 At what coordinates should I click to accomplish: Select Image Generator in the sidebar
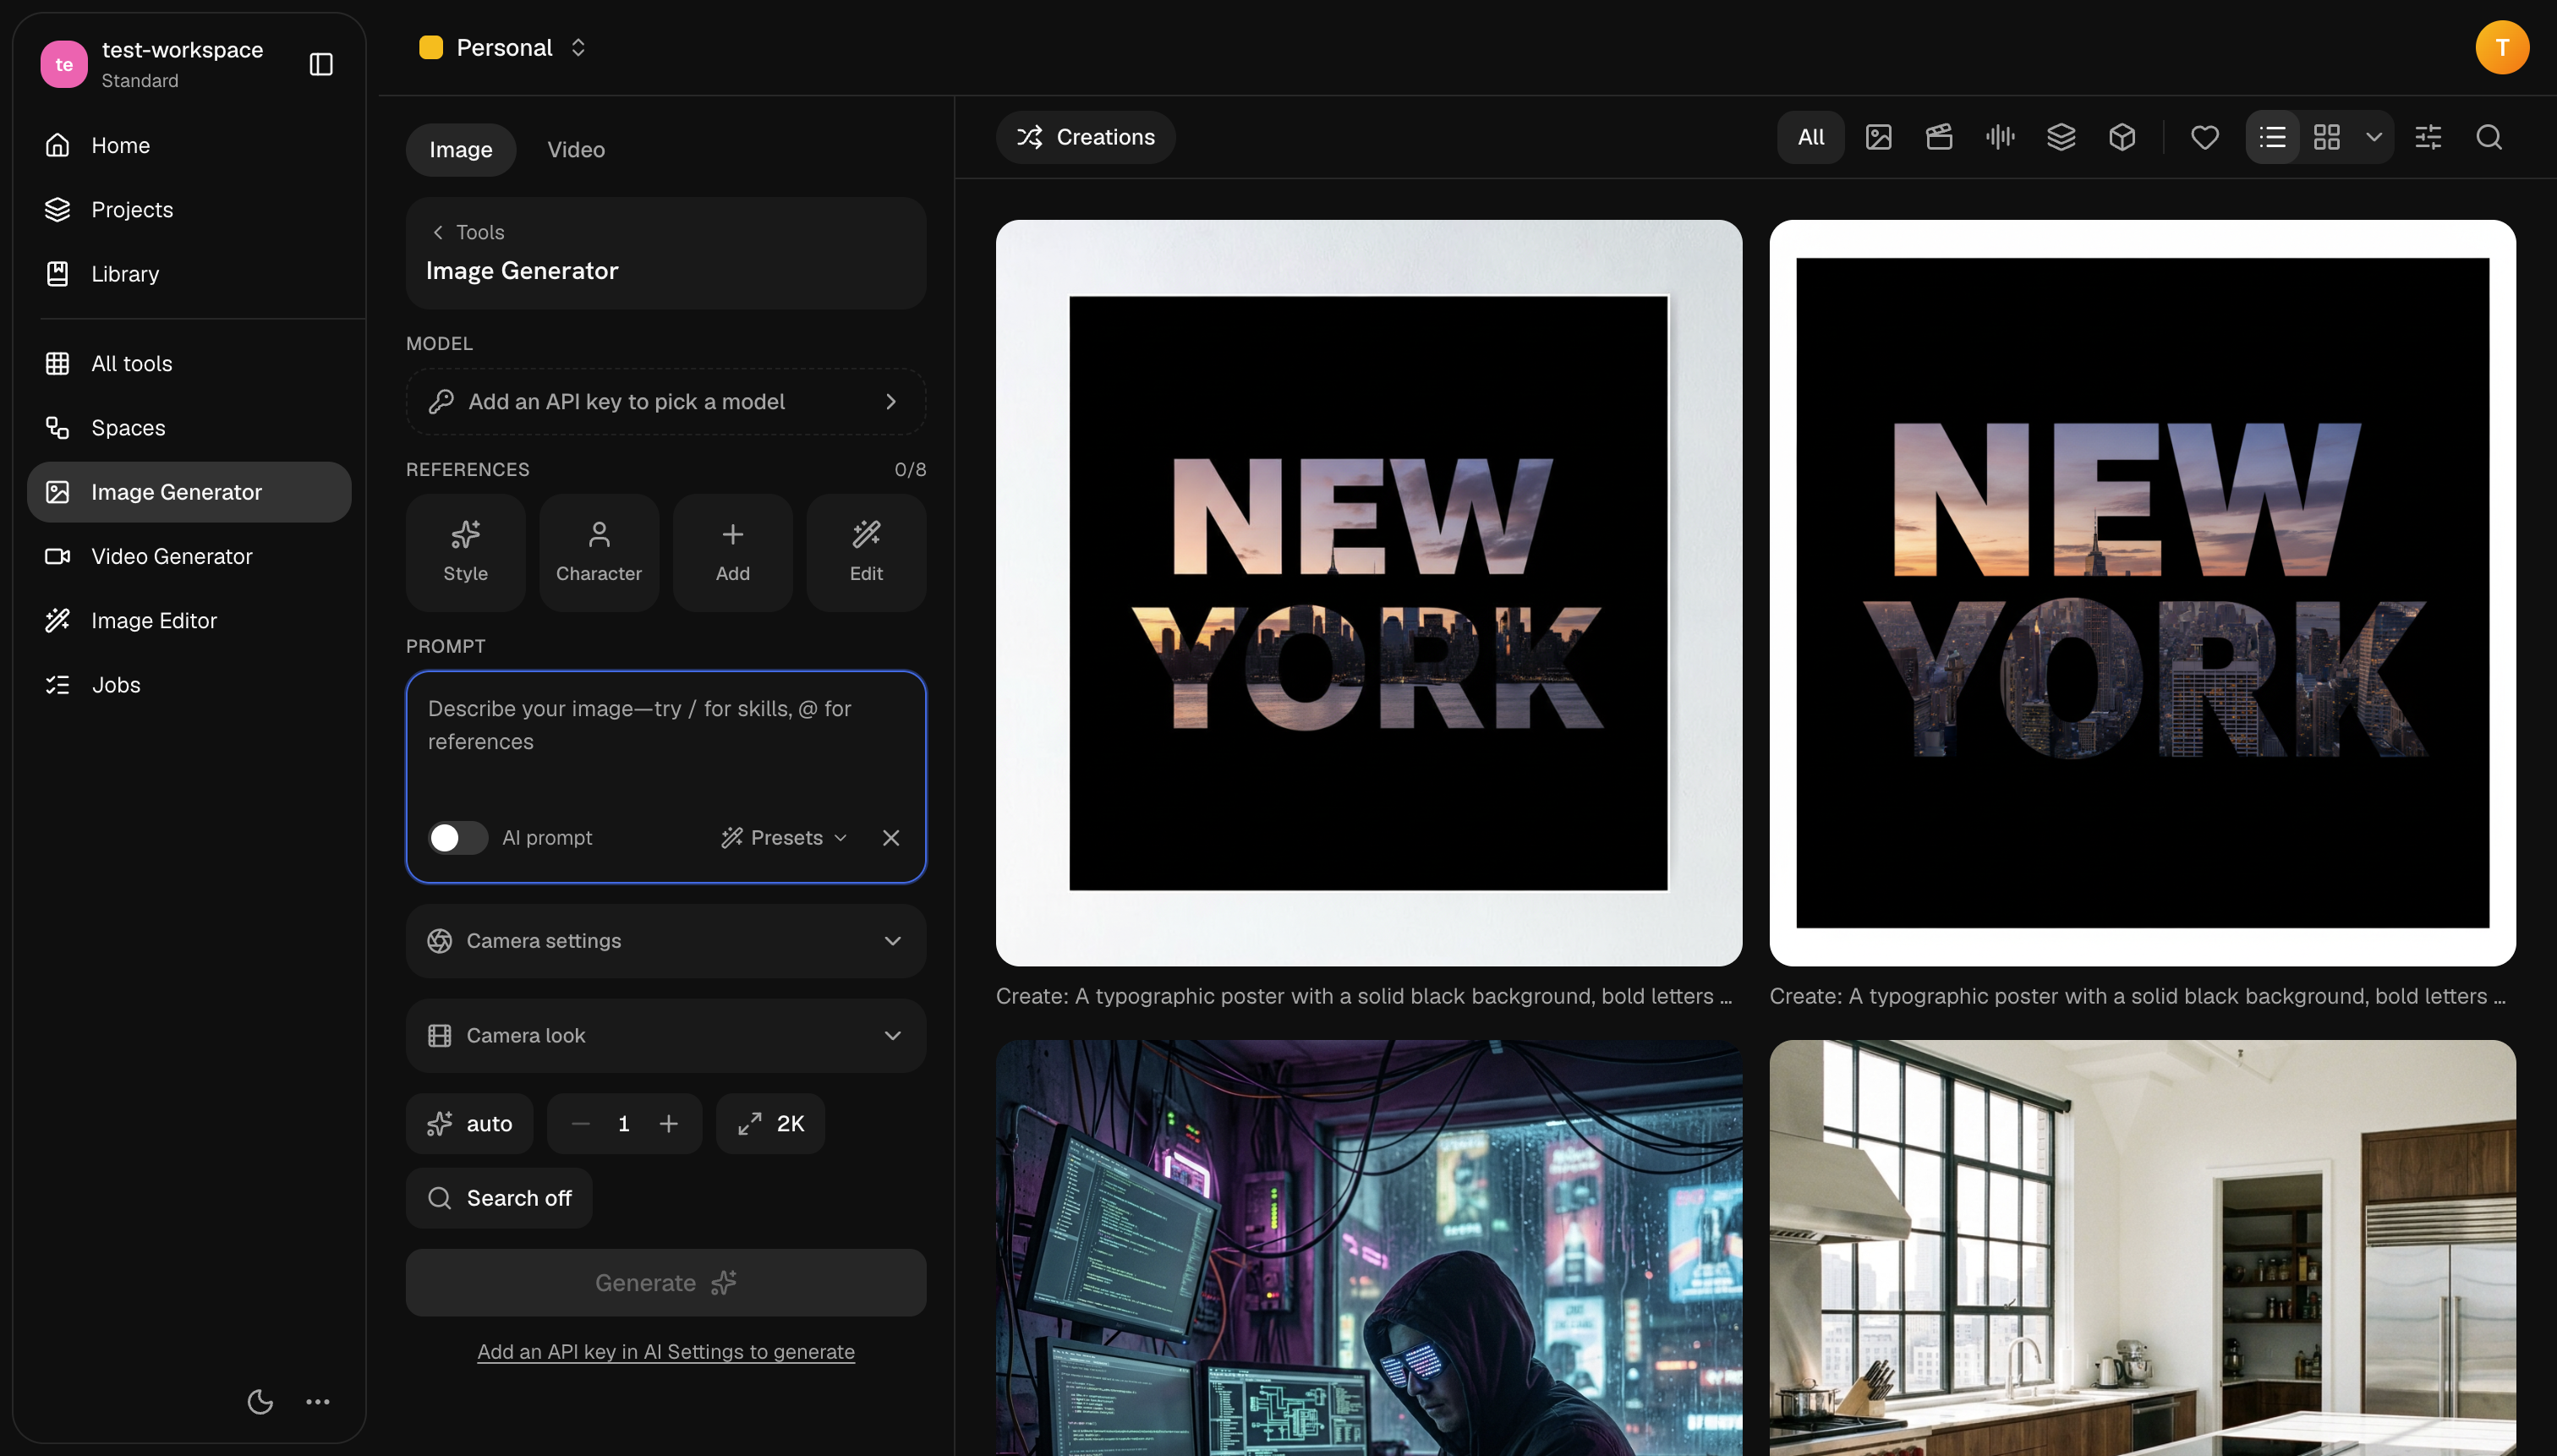point(189,492)
